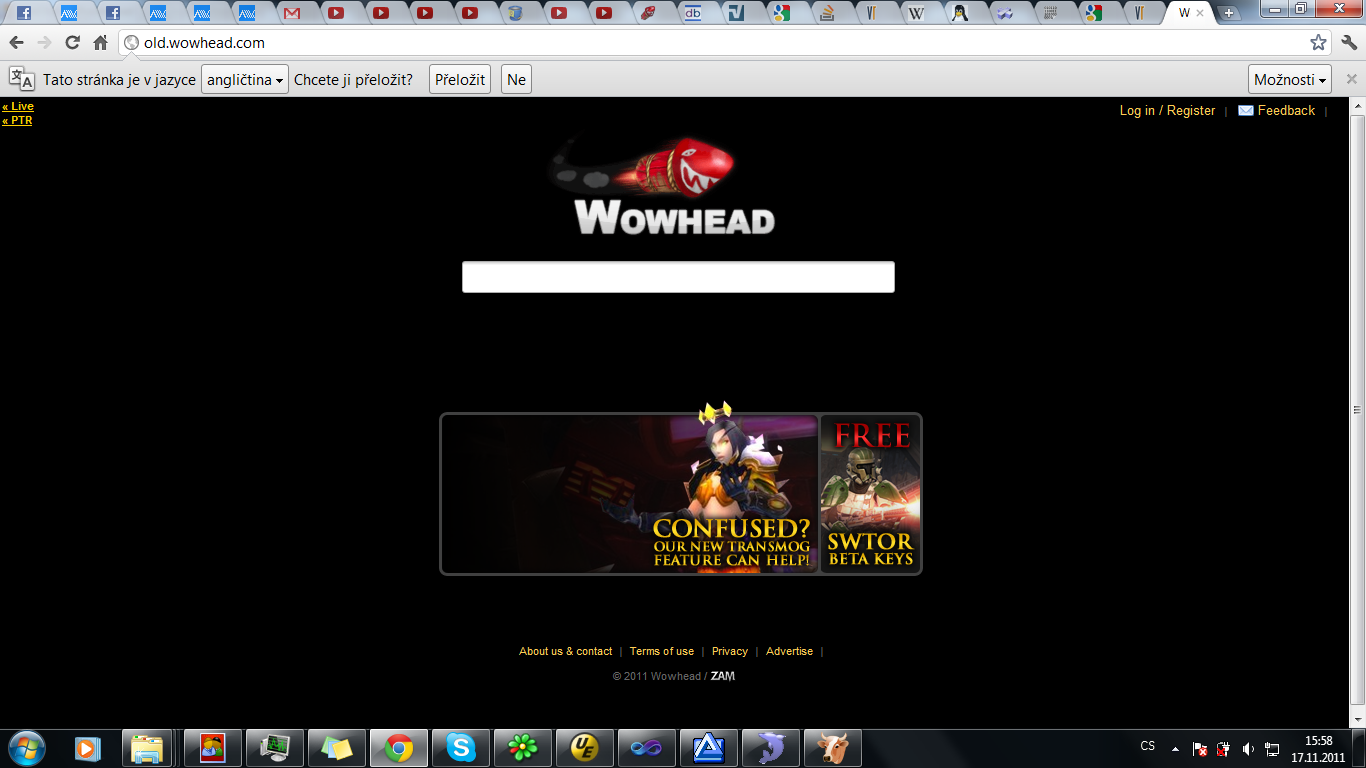Open the Windows Start menu
This screenshot has width=1366, height=768.
(x=27, y=748)
